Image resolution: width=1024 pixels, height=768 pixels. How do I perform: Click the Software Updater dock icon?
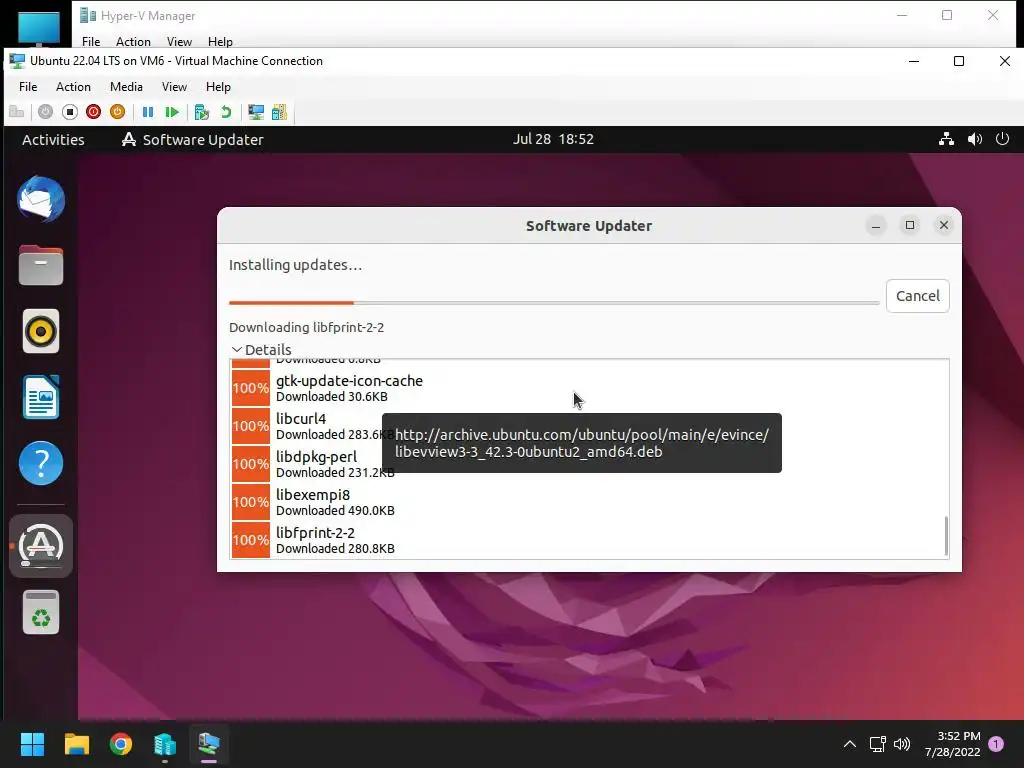[x=41, y=545]
